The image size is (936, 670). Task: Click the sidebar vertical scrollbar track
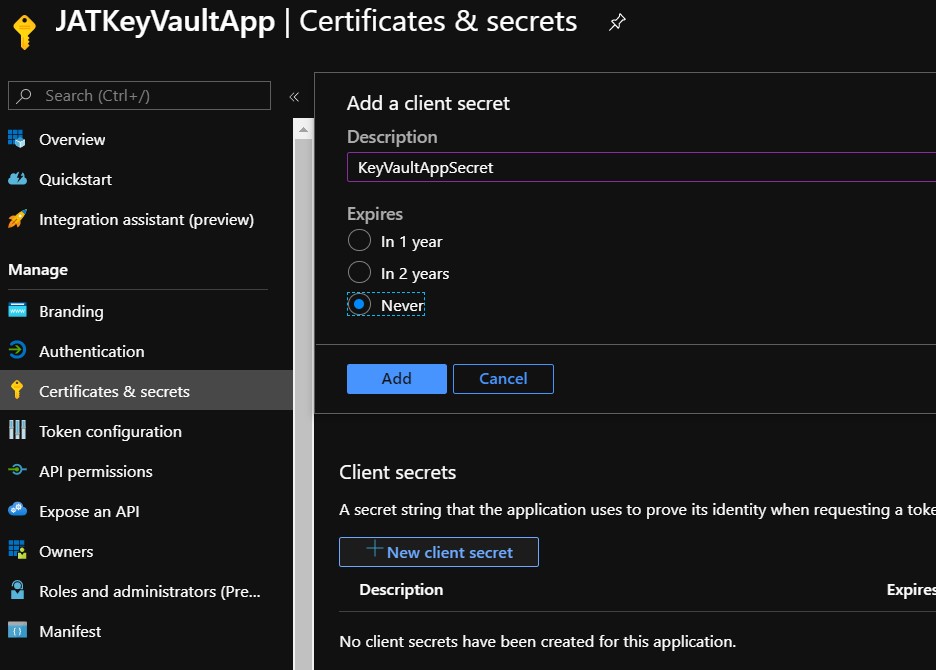pos(303,404)
